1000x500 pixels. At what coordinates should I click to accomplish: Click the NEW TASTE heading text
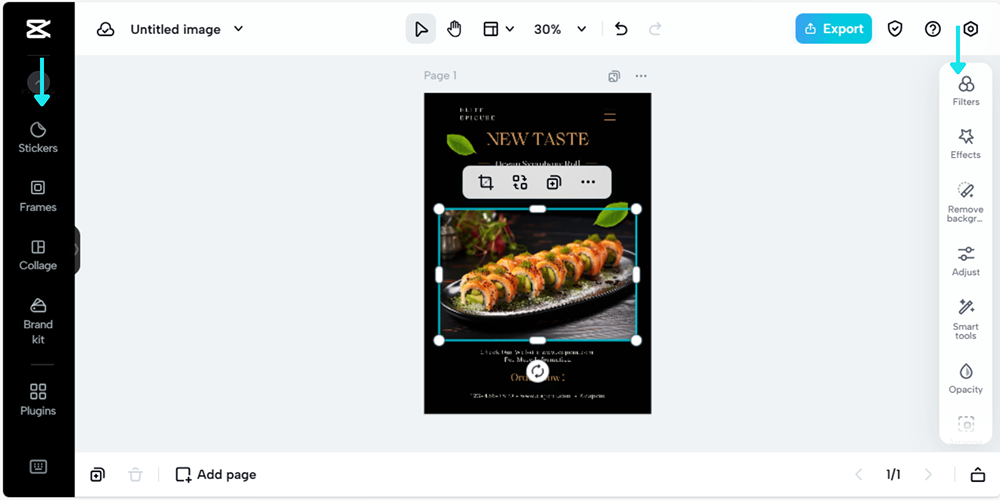[538, 139]
